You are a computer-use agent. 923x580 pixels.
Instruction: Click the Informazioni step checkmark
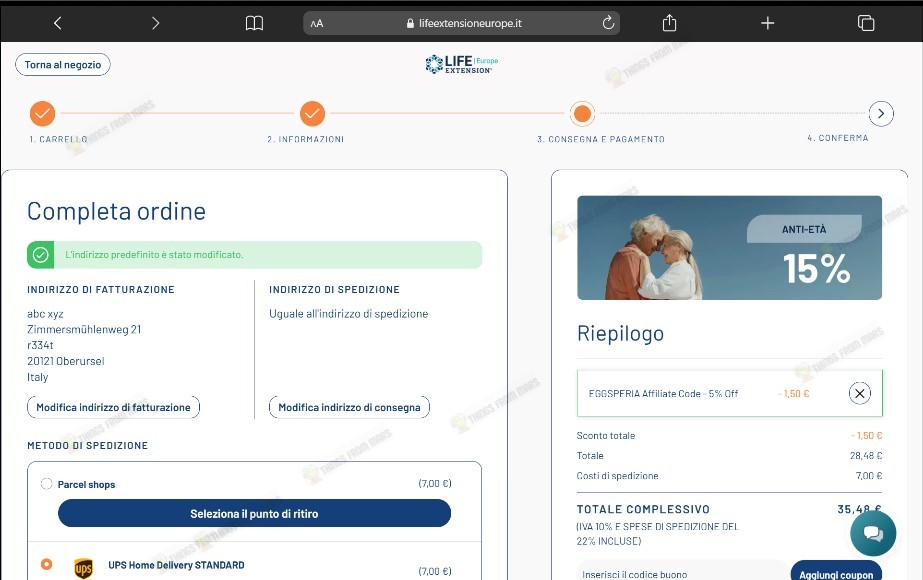(313, 113)
